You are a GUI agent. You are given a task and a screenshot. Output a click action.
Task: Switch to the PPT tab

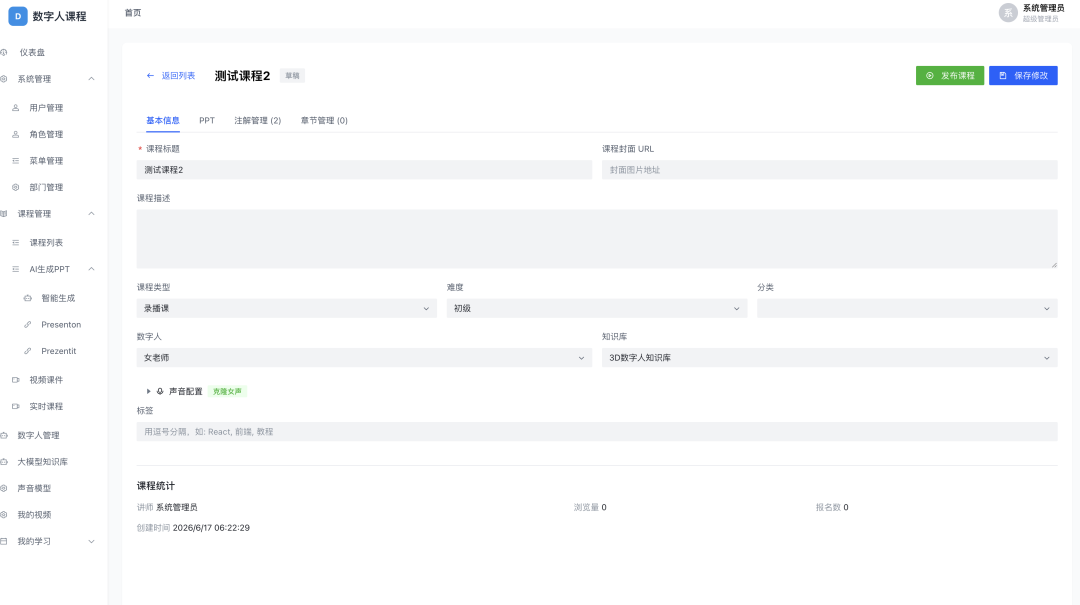point(207,121)
